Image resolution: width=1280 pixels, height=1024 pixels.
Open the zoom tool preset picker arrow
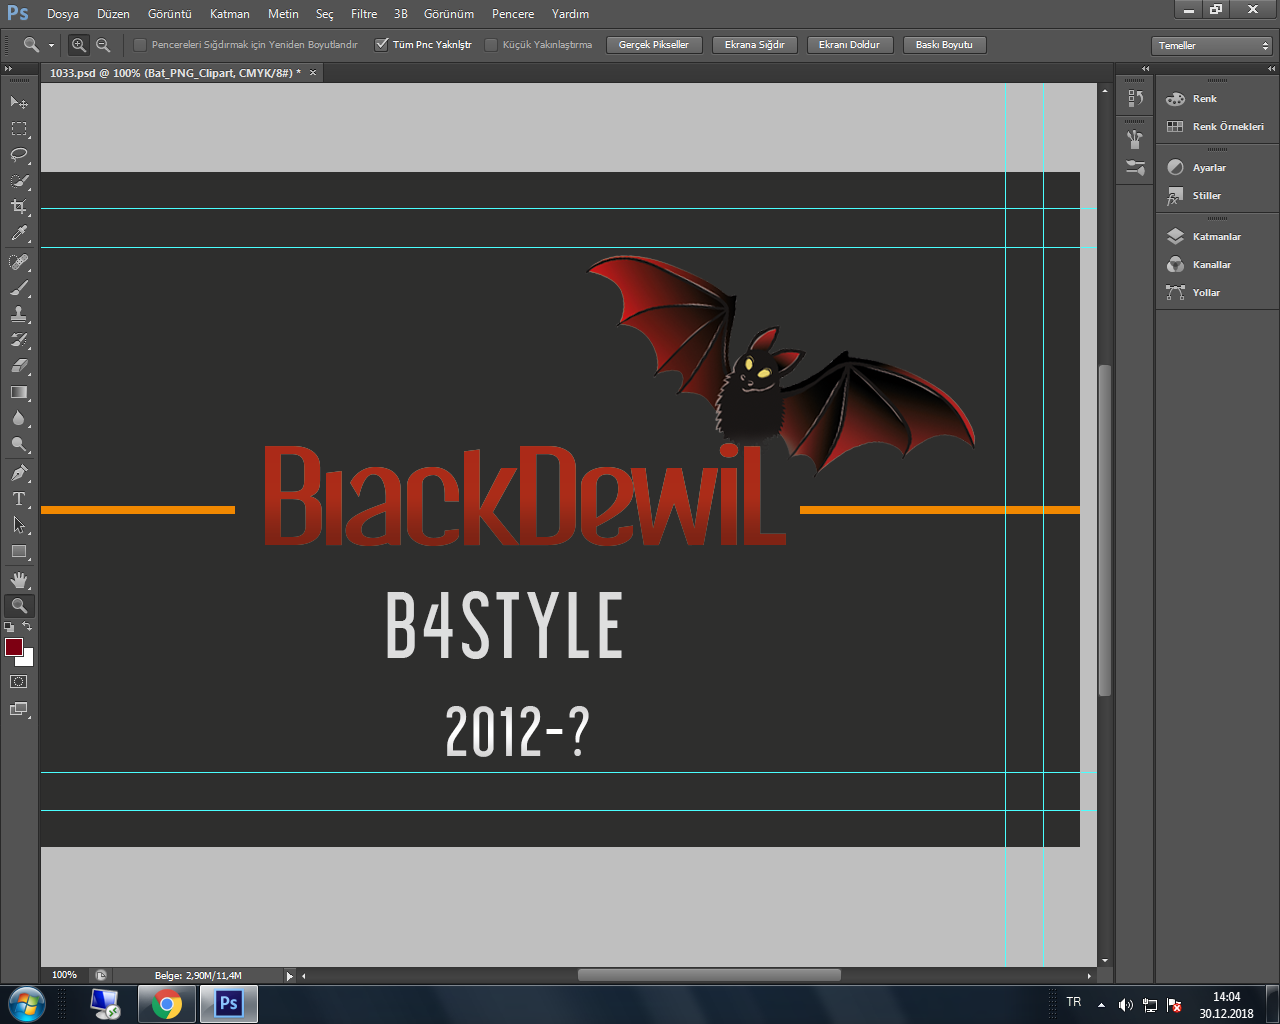51,46
